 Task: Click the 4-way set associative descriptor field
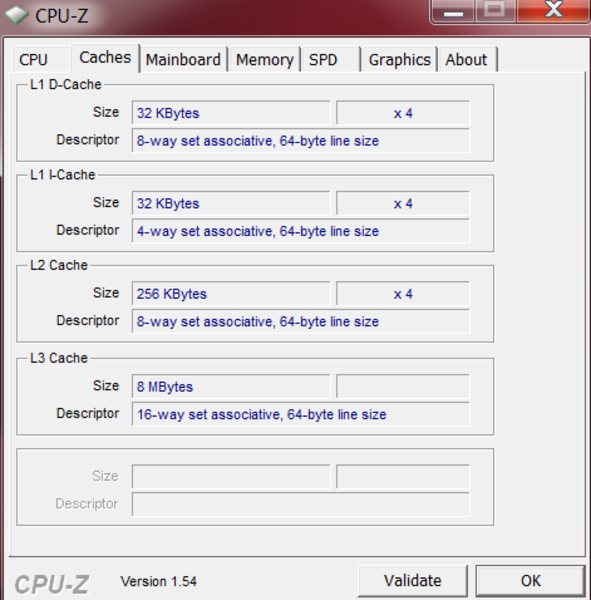point(300,231)
